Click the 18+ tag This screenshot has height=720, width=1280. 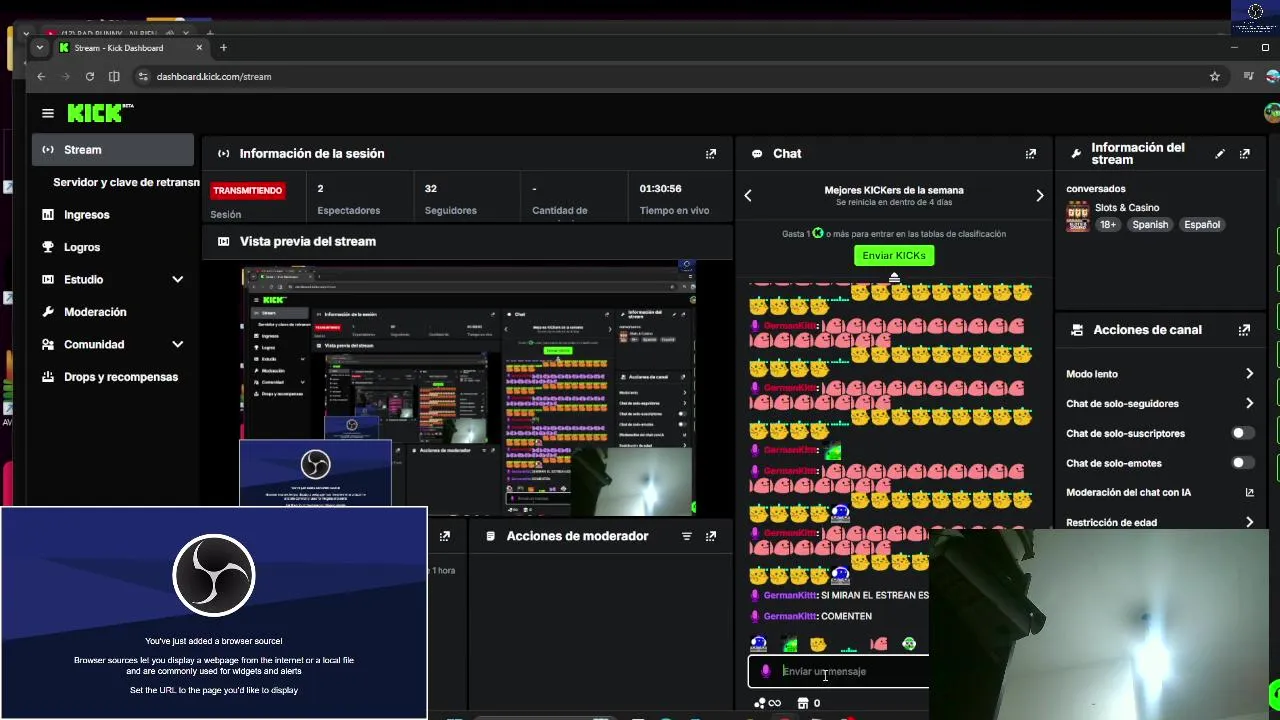click(x=1108, y=225)
